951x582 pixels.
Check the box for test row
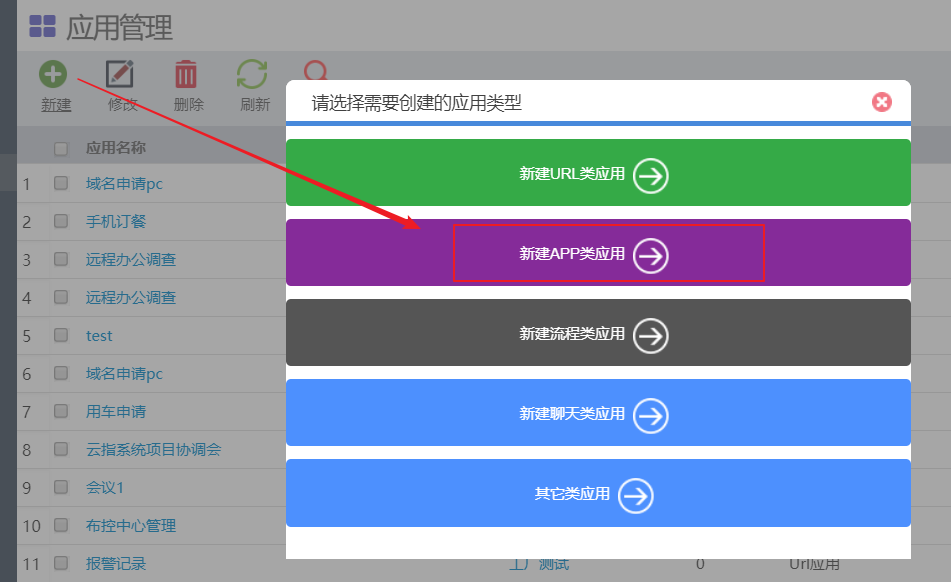click(61, 335)
